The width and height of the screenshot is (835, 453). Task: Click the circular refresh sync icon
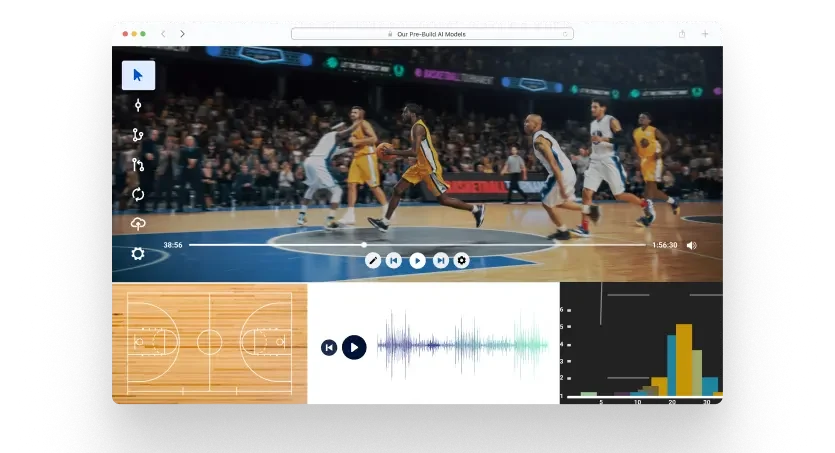click(138, 194)
